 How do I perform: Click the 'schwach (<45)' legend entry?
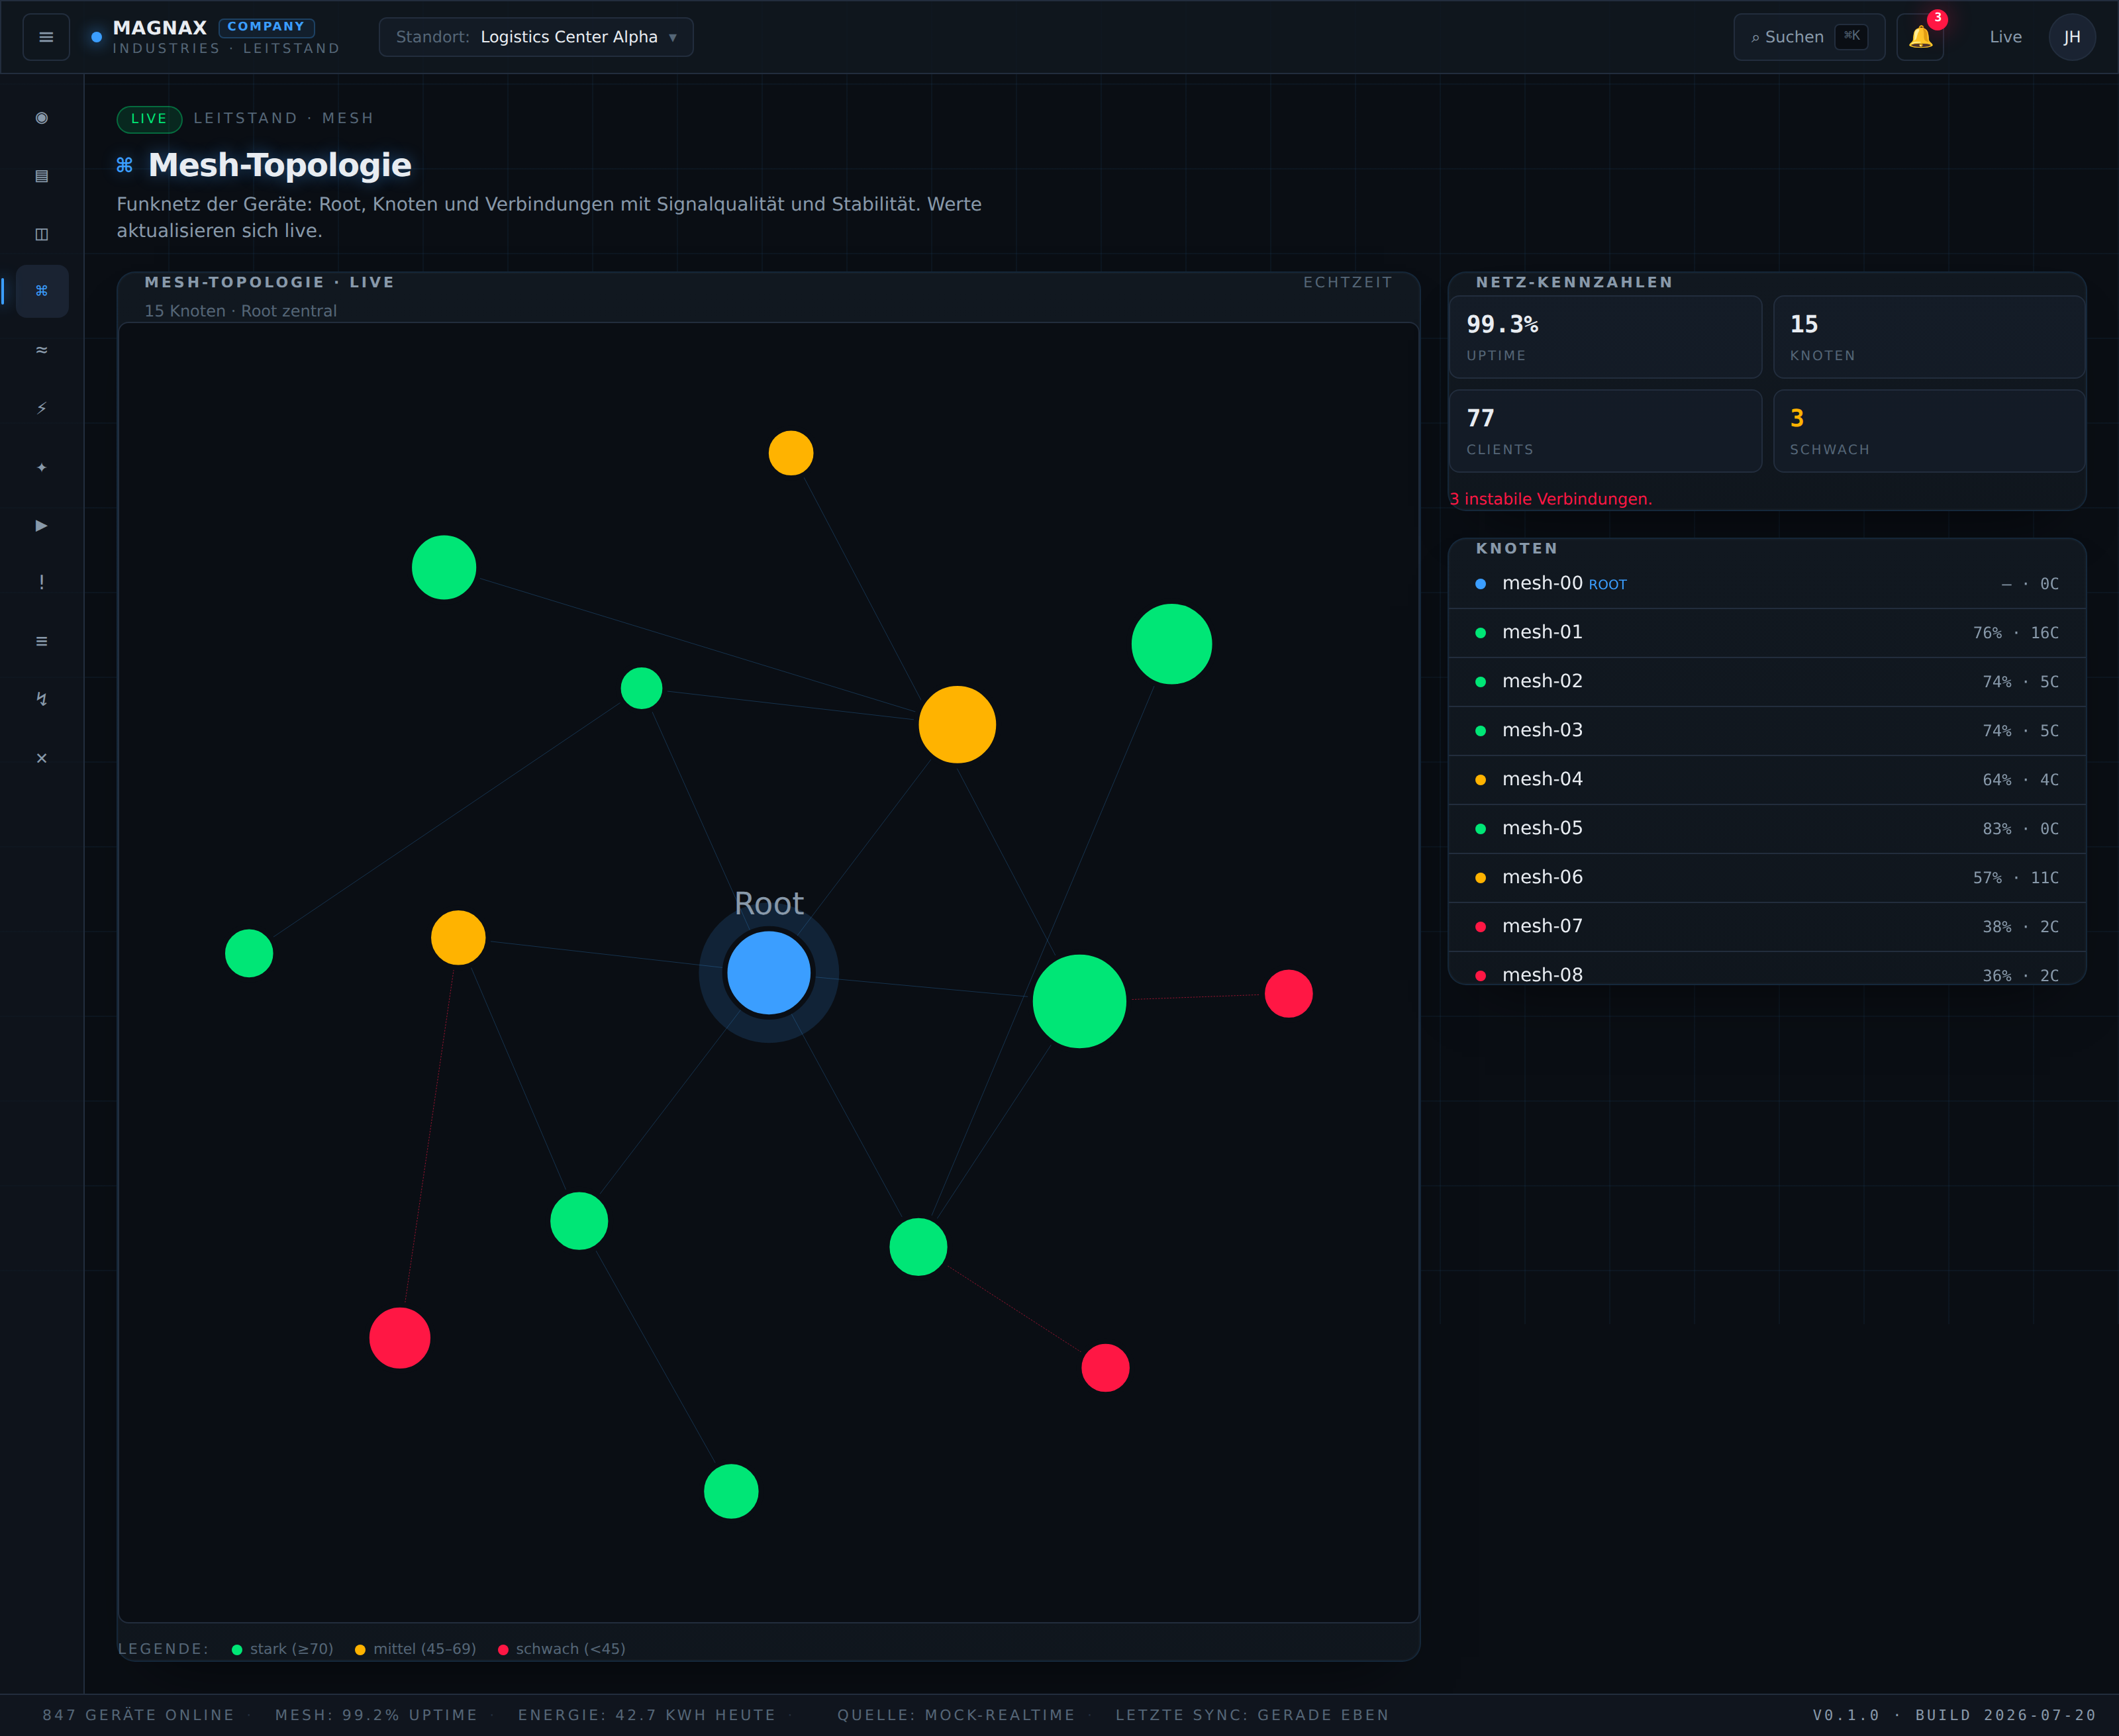click(x=561, y=1649)
